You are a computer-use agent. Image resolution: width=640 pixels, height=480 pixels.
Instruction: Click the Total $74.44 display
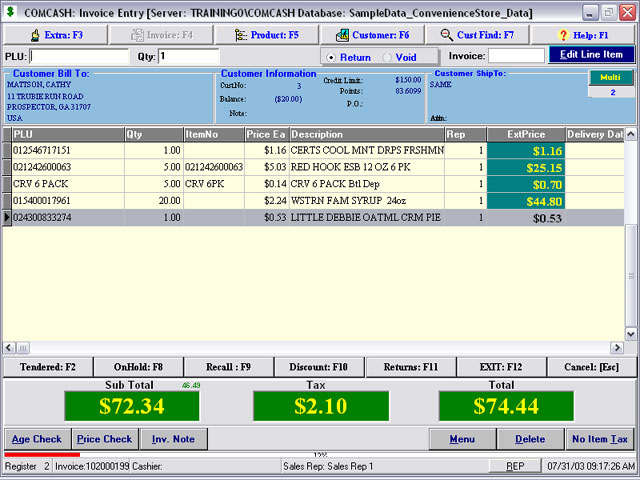click(506, 406)
